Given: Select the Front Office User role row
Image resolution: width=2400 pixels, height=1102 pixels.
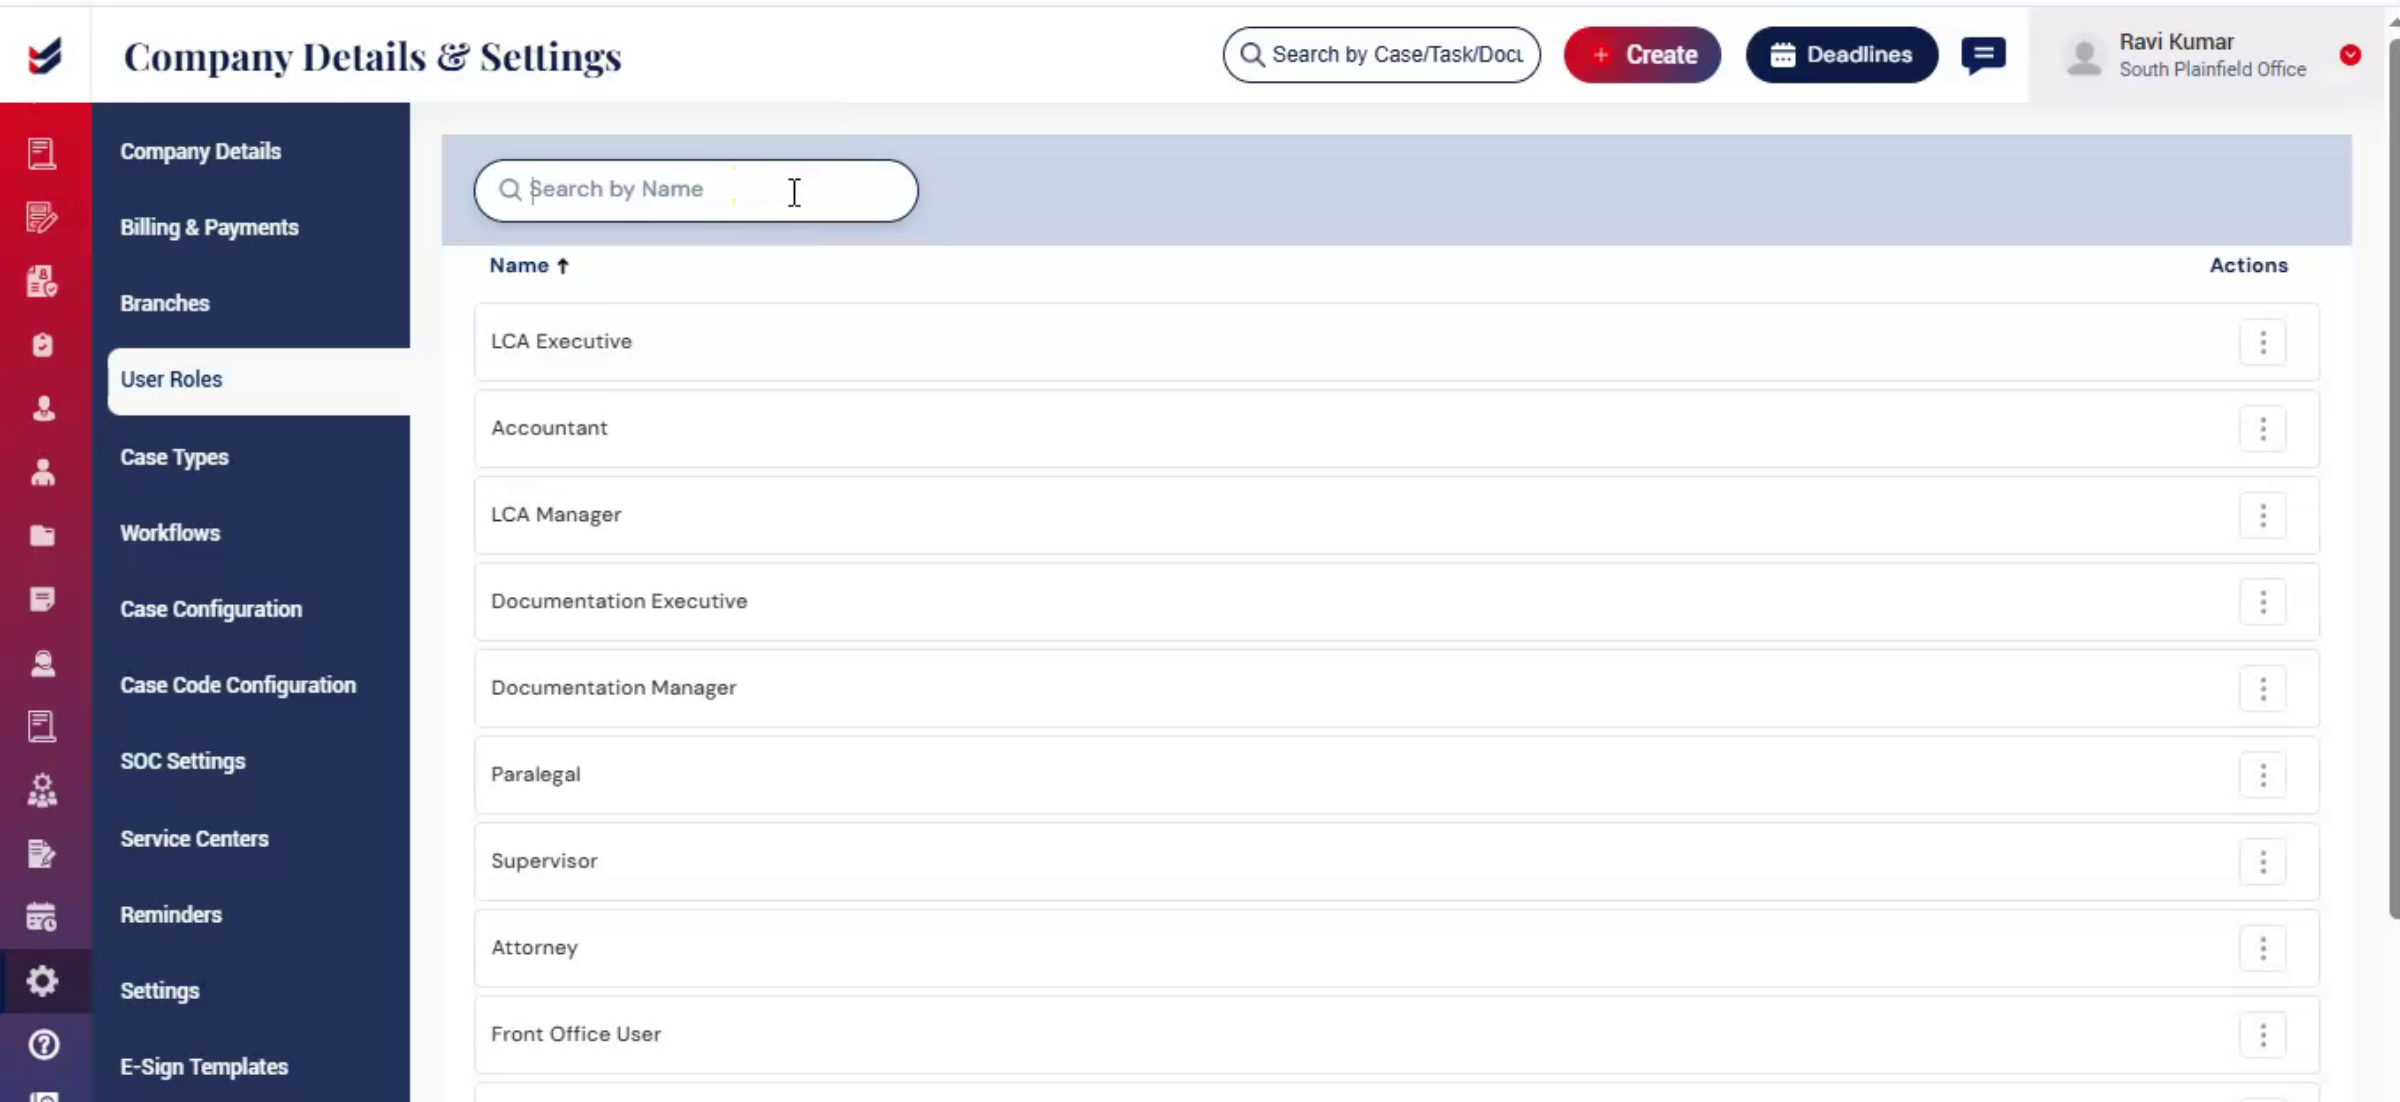Looking at the screenshot, I should (1396, 1034).
